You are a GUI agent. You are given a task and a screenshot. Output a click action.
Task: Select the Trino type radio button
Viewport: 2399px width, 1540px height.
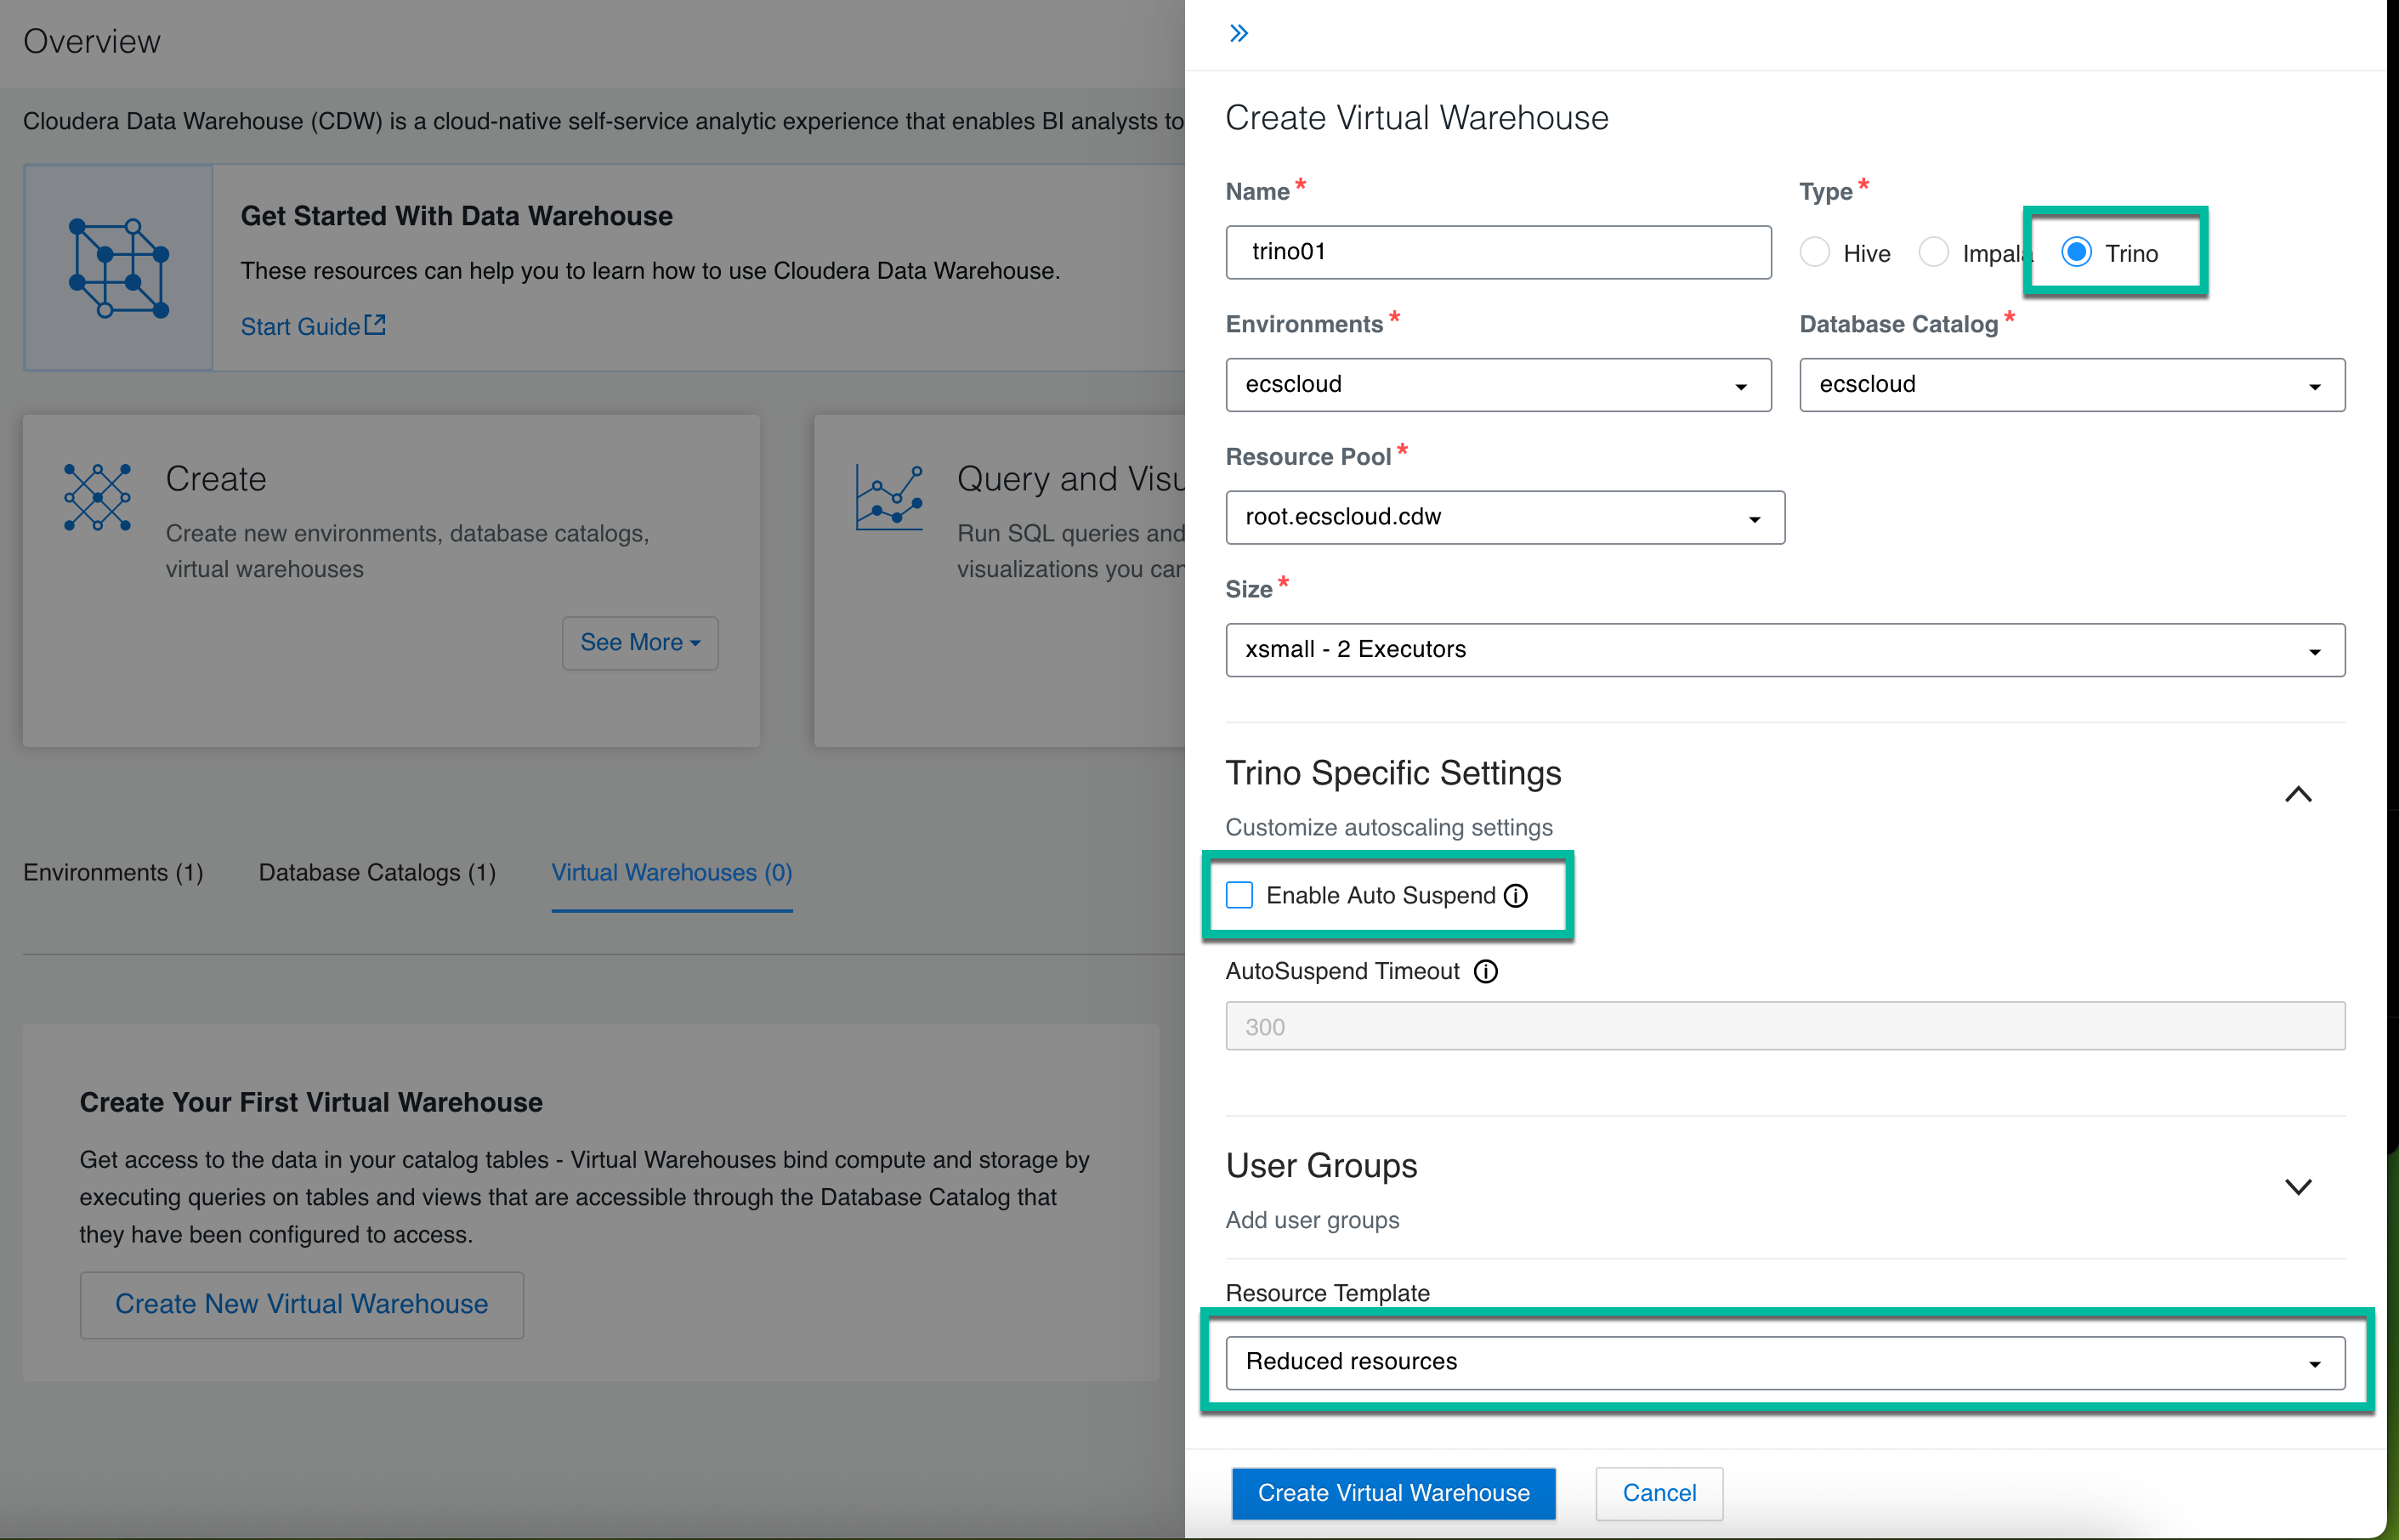pyautogui.click(x=2076, y=252)
